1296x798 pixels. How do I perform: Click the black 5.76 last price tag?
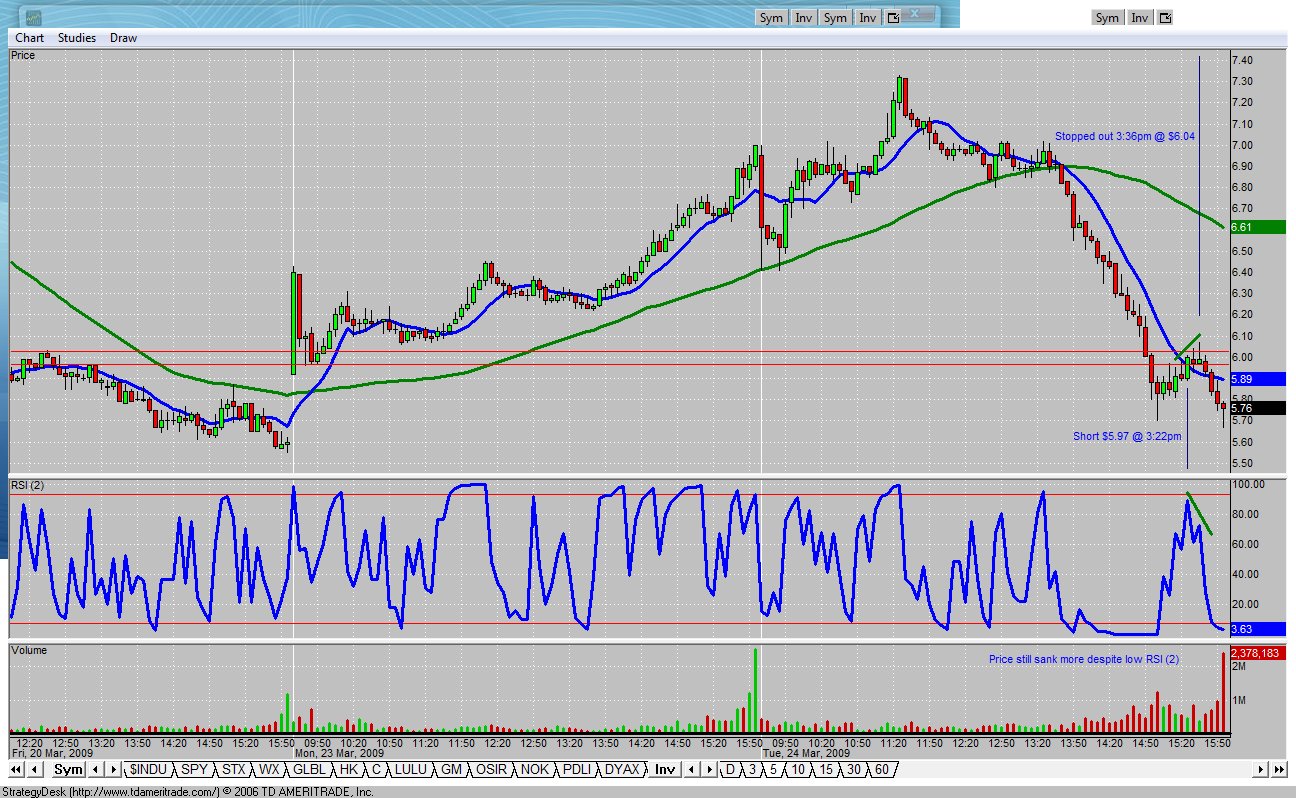pos(1256,408)
